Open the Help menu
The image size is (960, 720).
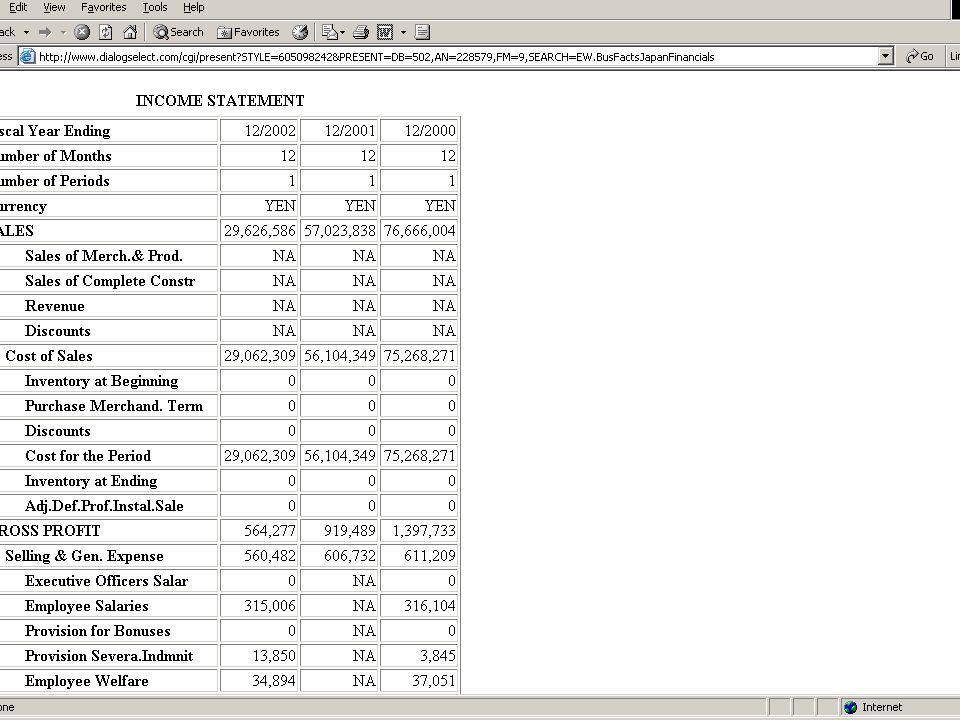point(193,7)
